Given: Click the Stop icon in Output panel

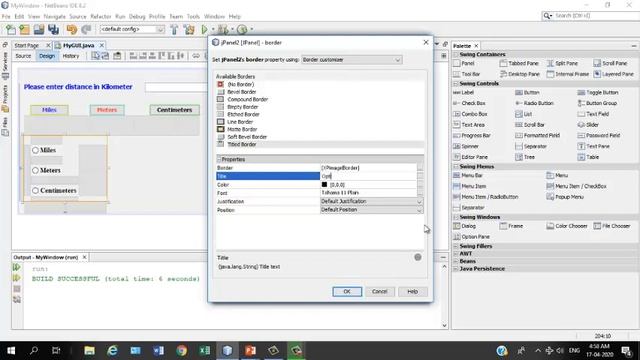Looking at the screenshot, I should click(x=17, y=289).
